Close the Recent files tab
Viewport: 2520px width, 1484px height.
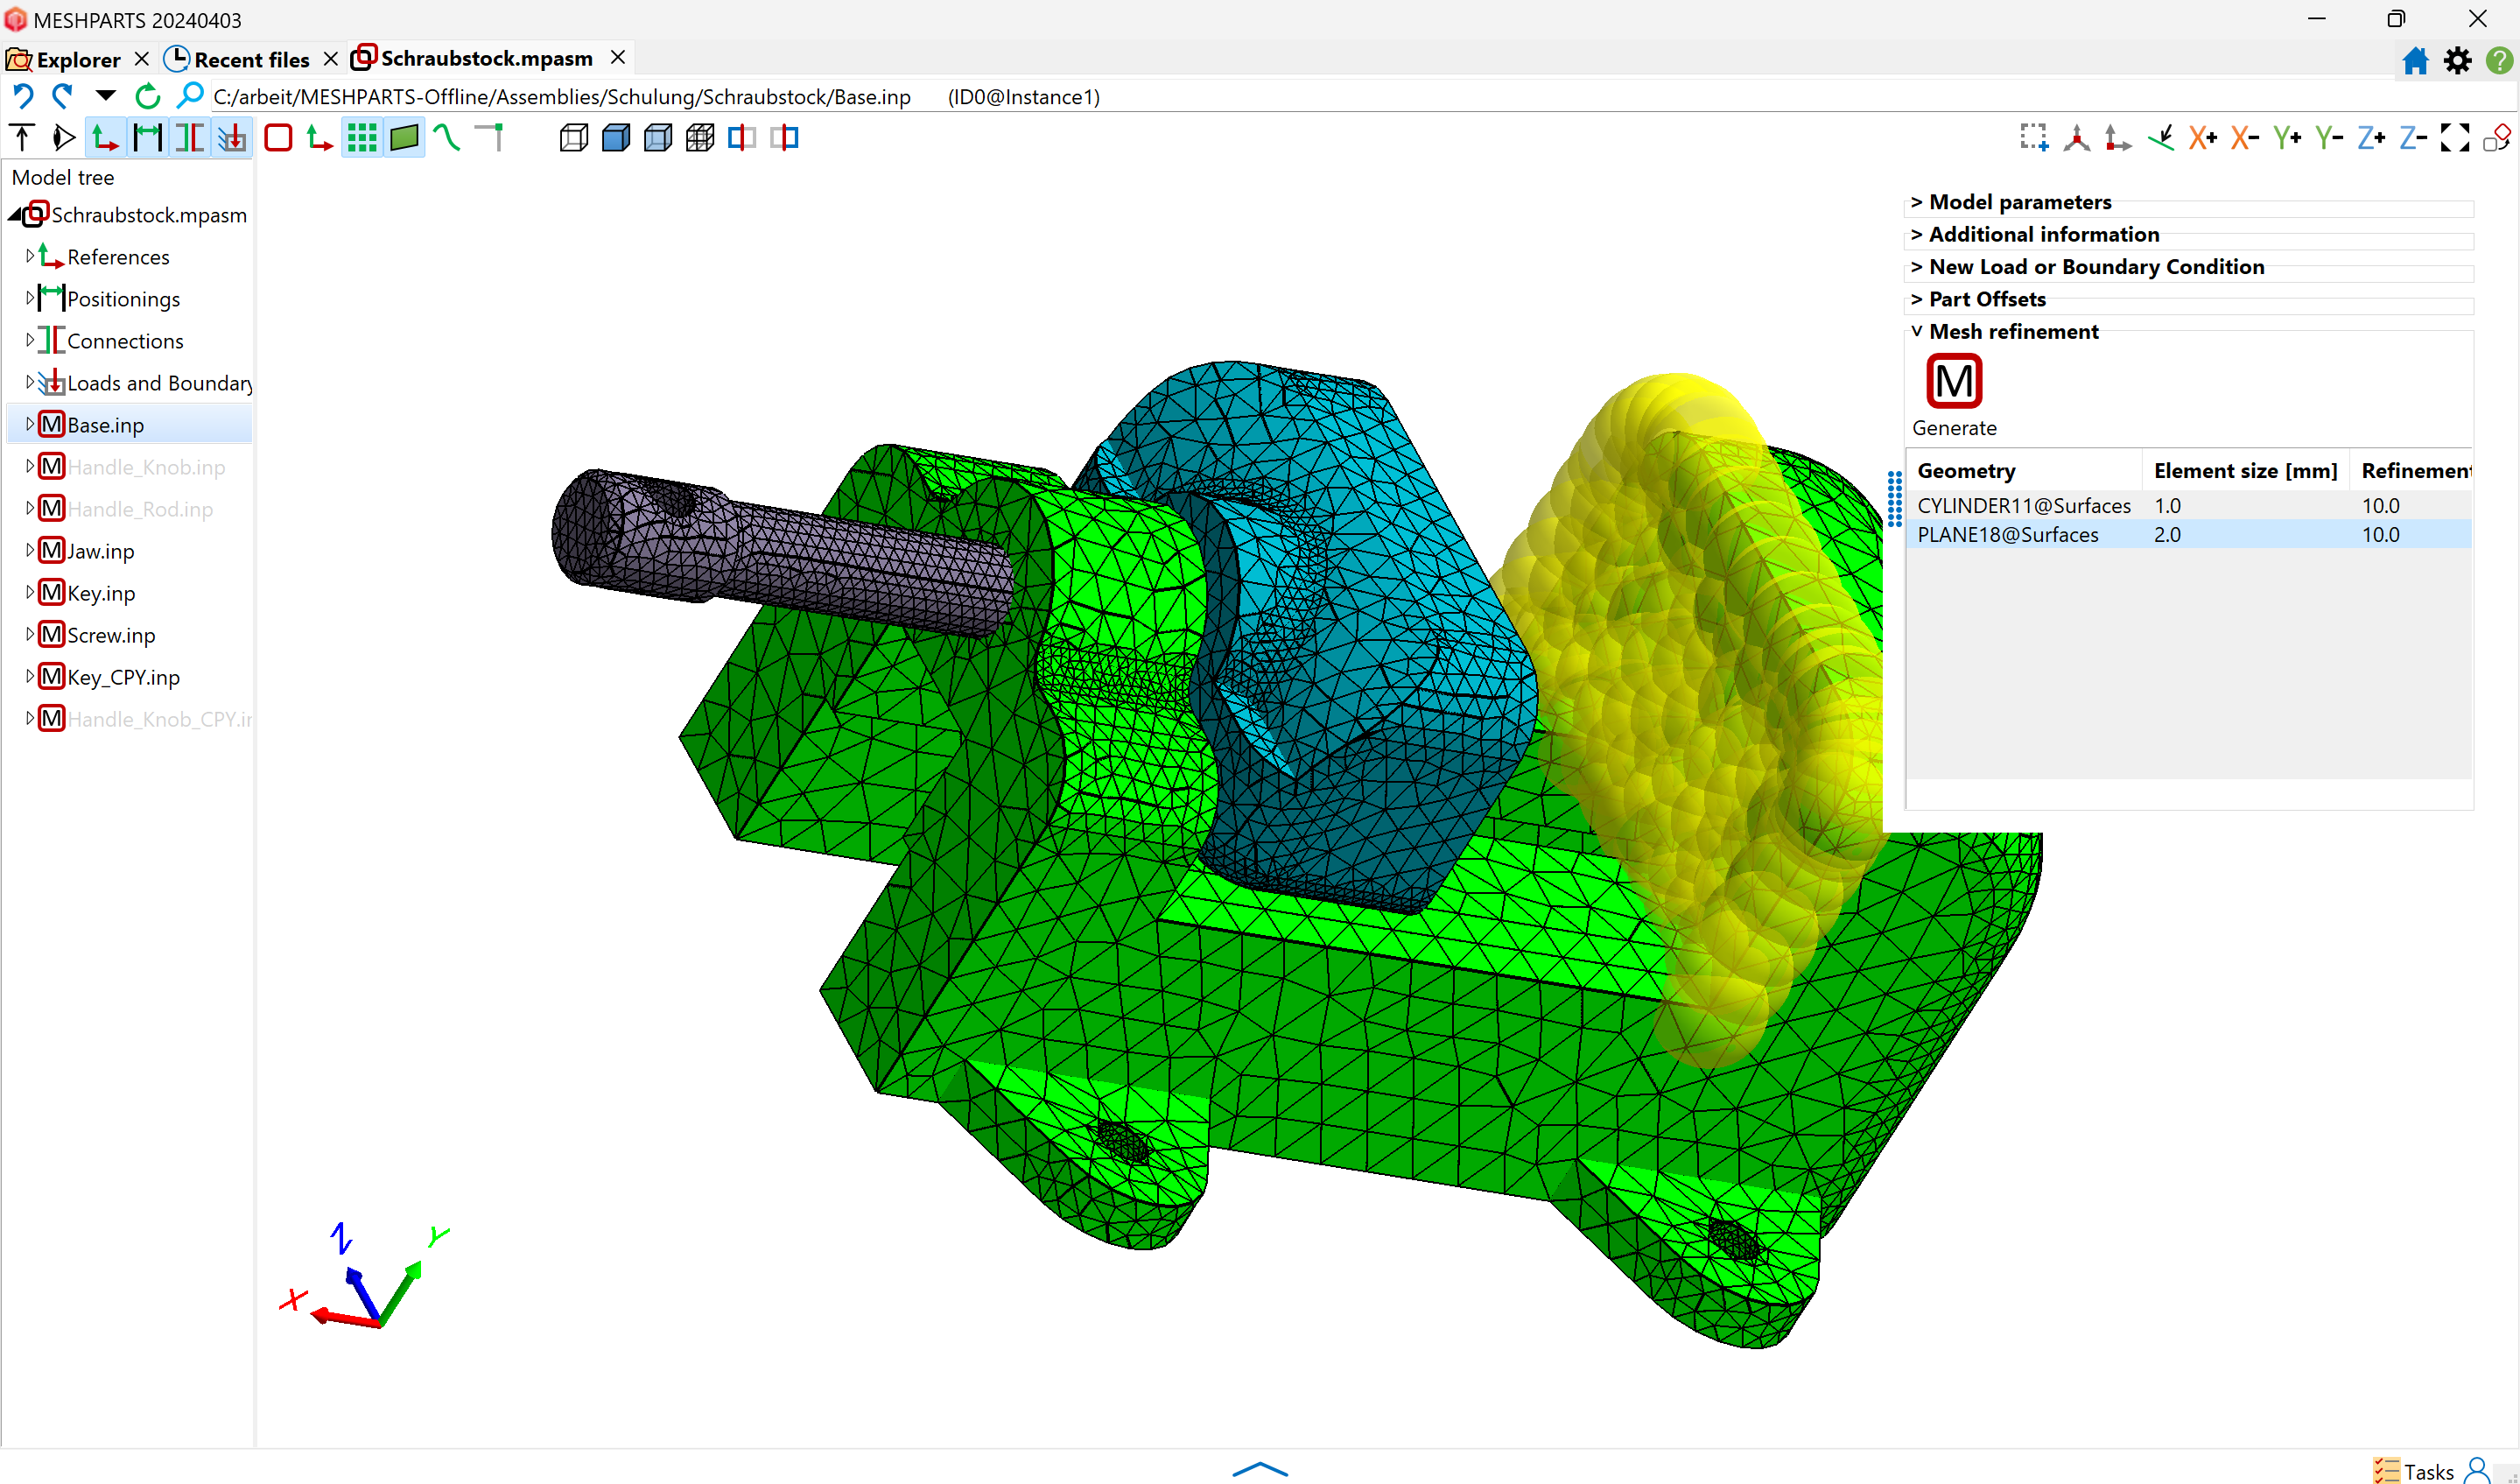point(330,59)
